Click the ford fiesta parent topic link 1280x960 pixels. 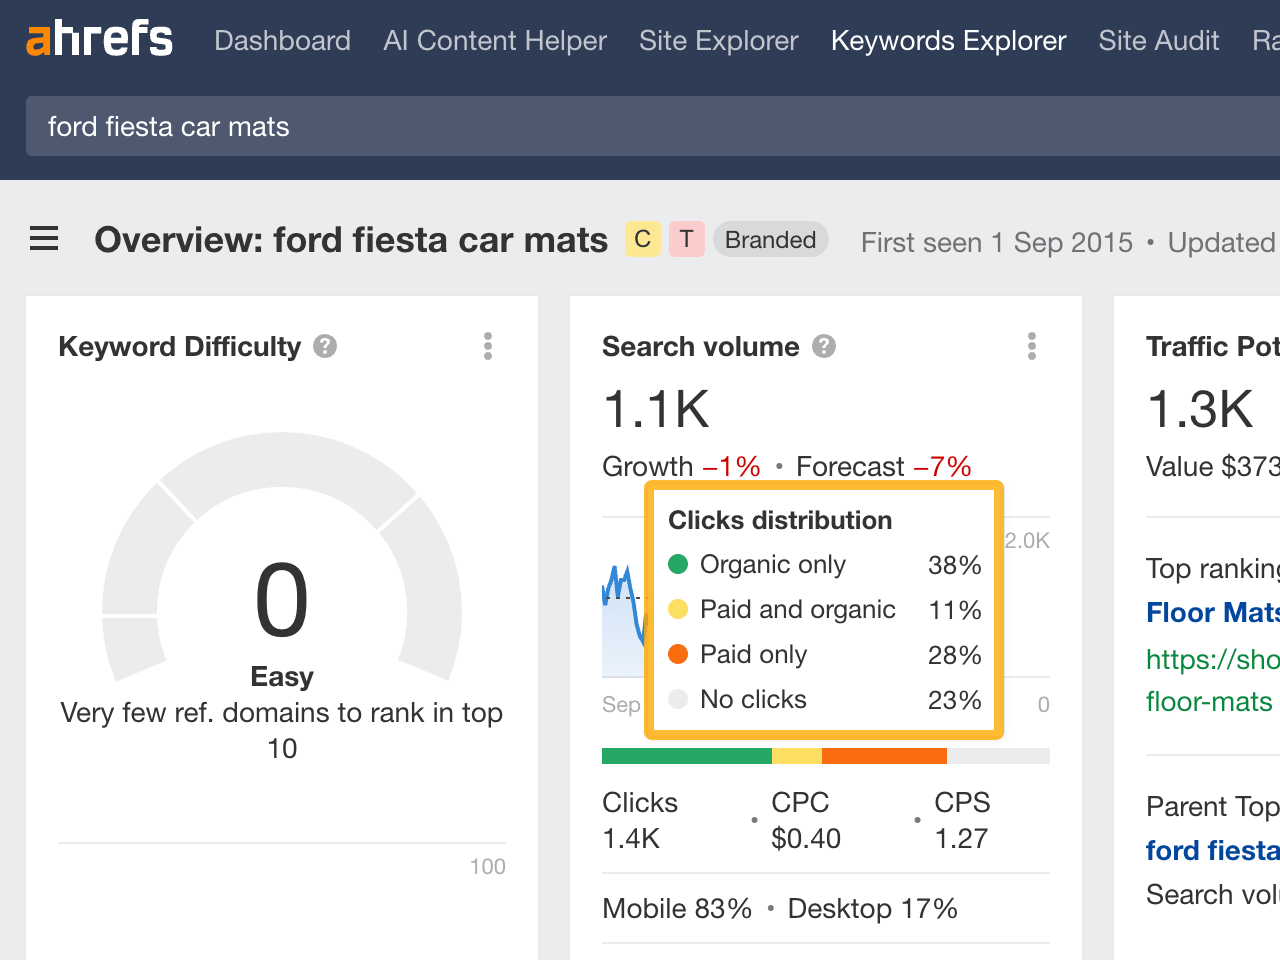(x=1213, y=850)
